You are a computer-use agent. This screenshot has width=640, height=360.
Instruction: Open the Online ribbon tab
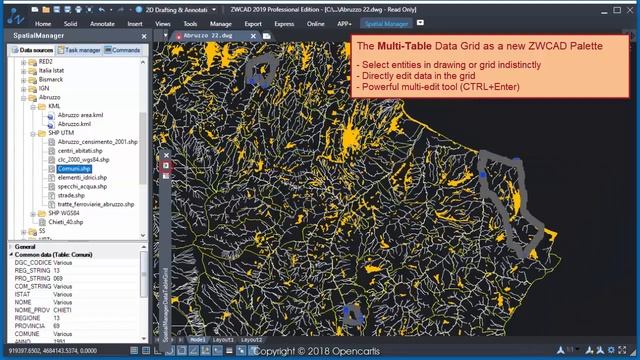(x=316, y=24)
